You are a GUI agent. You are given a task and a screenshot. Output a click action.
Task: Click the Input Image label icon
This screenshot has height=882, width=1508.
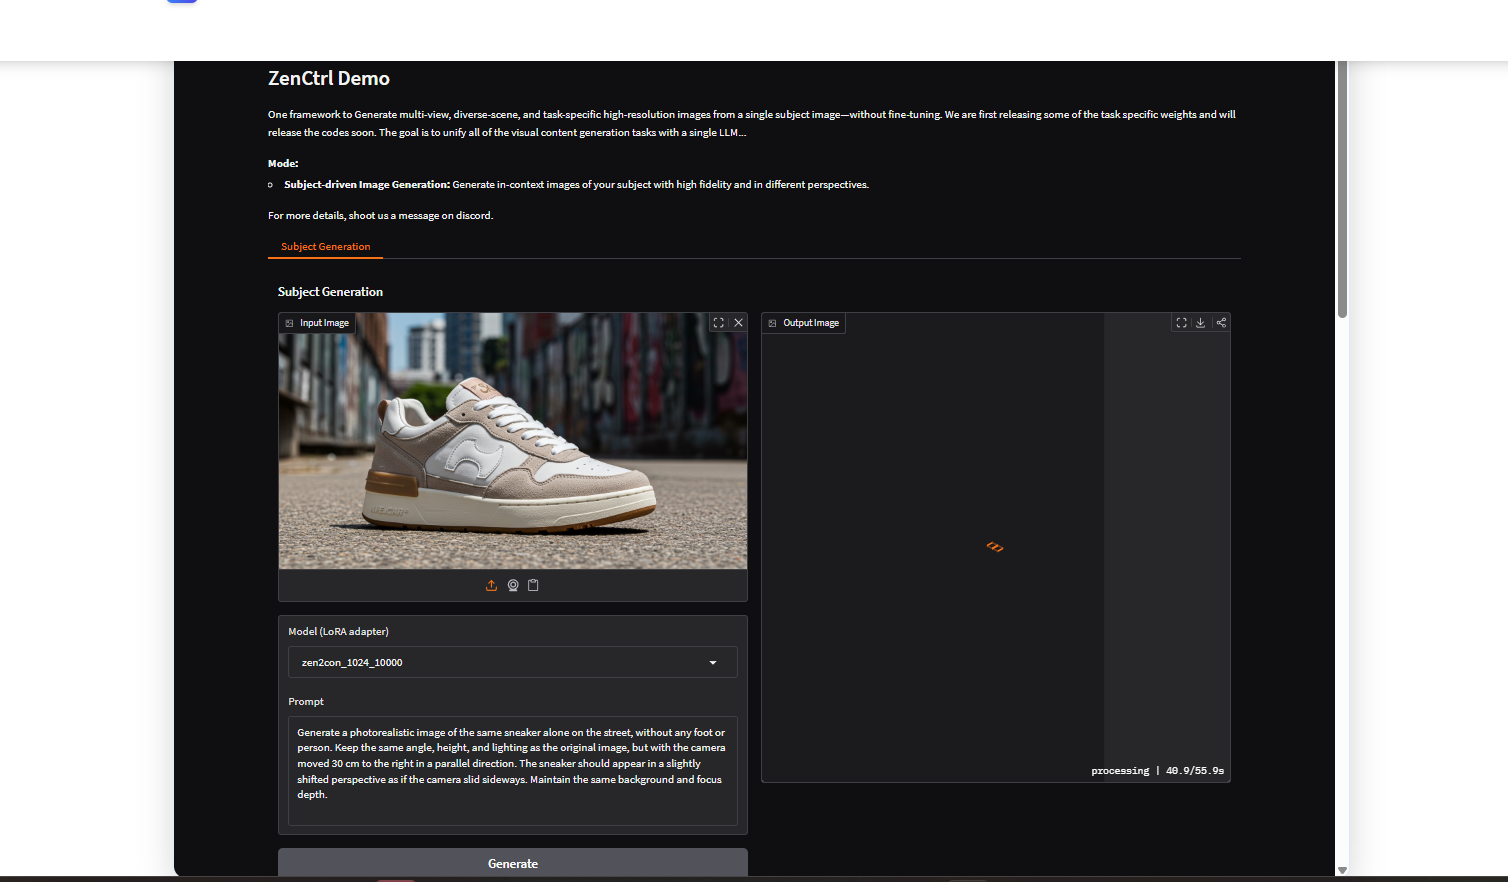(x=290, y=323)
